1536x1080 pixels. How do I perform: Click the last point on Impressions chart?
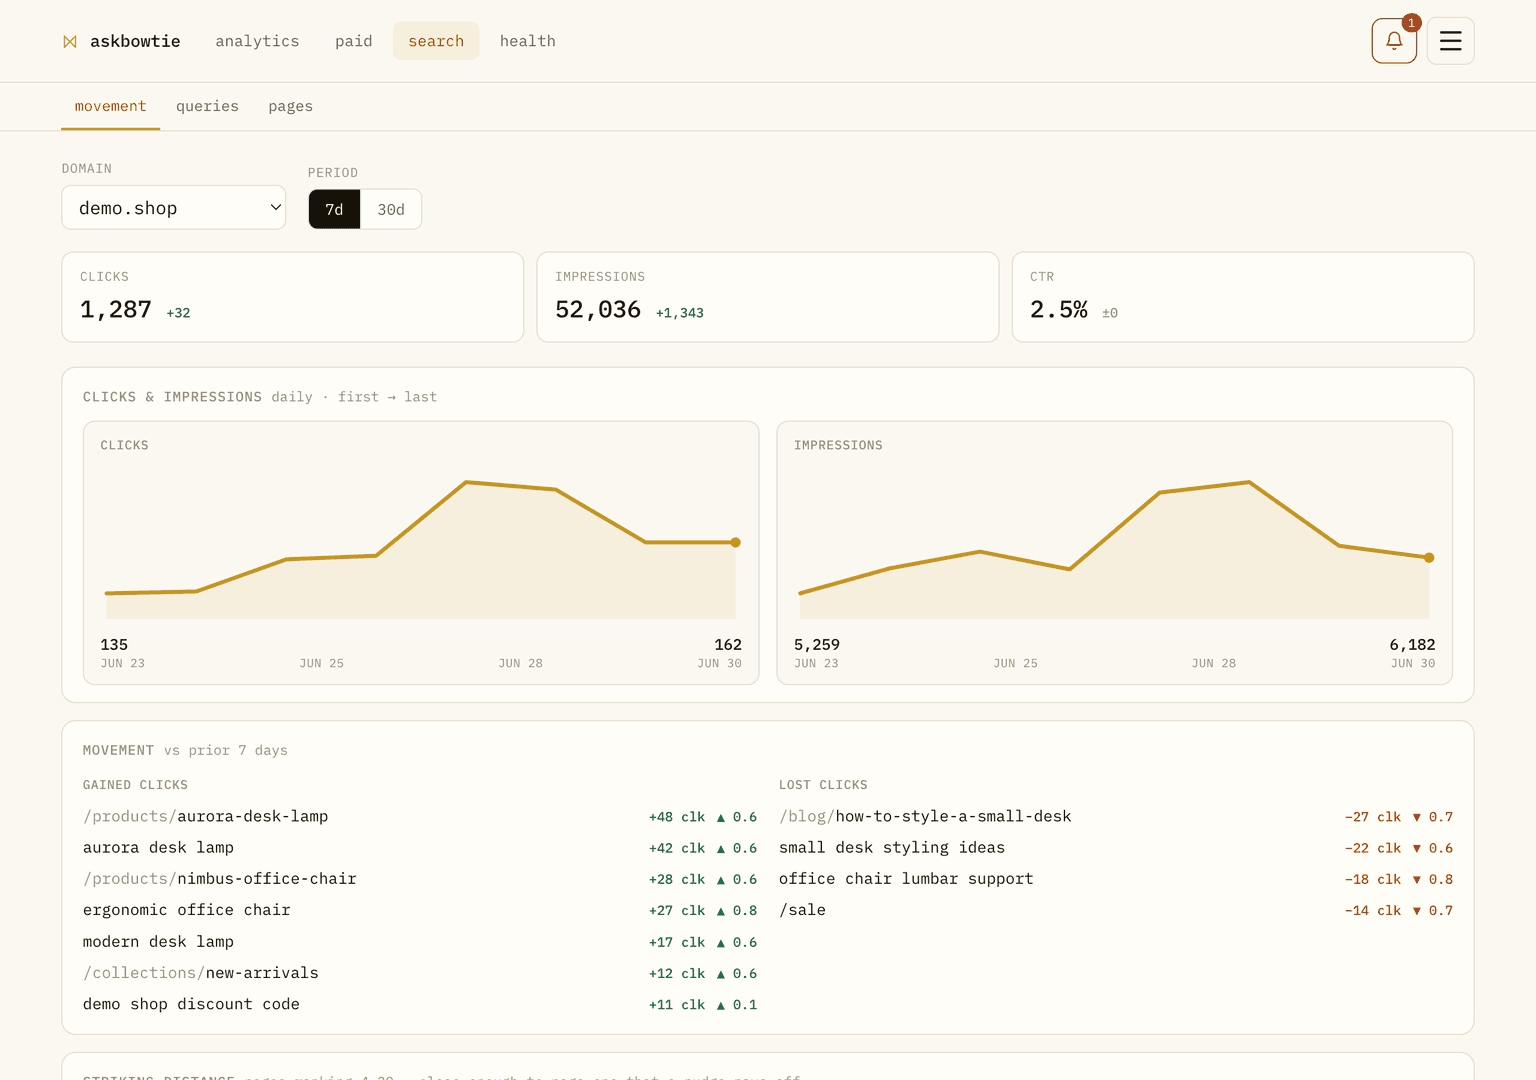point(1429,558)
